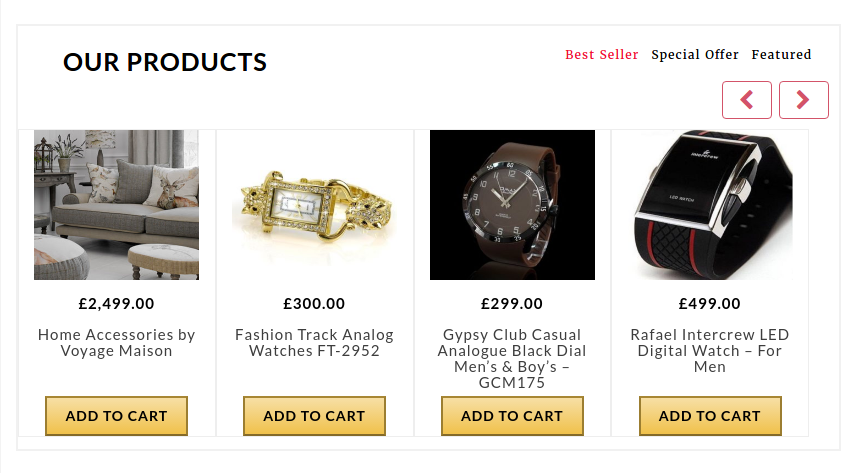Add Fashion Track Analog Watch to cart
Screen dimensions: 862x473
tap(314, 416)
